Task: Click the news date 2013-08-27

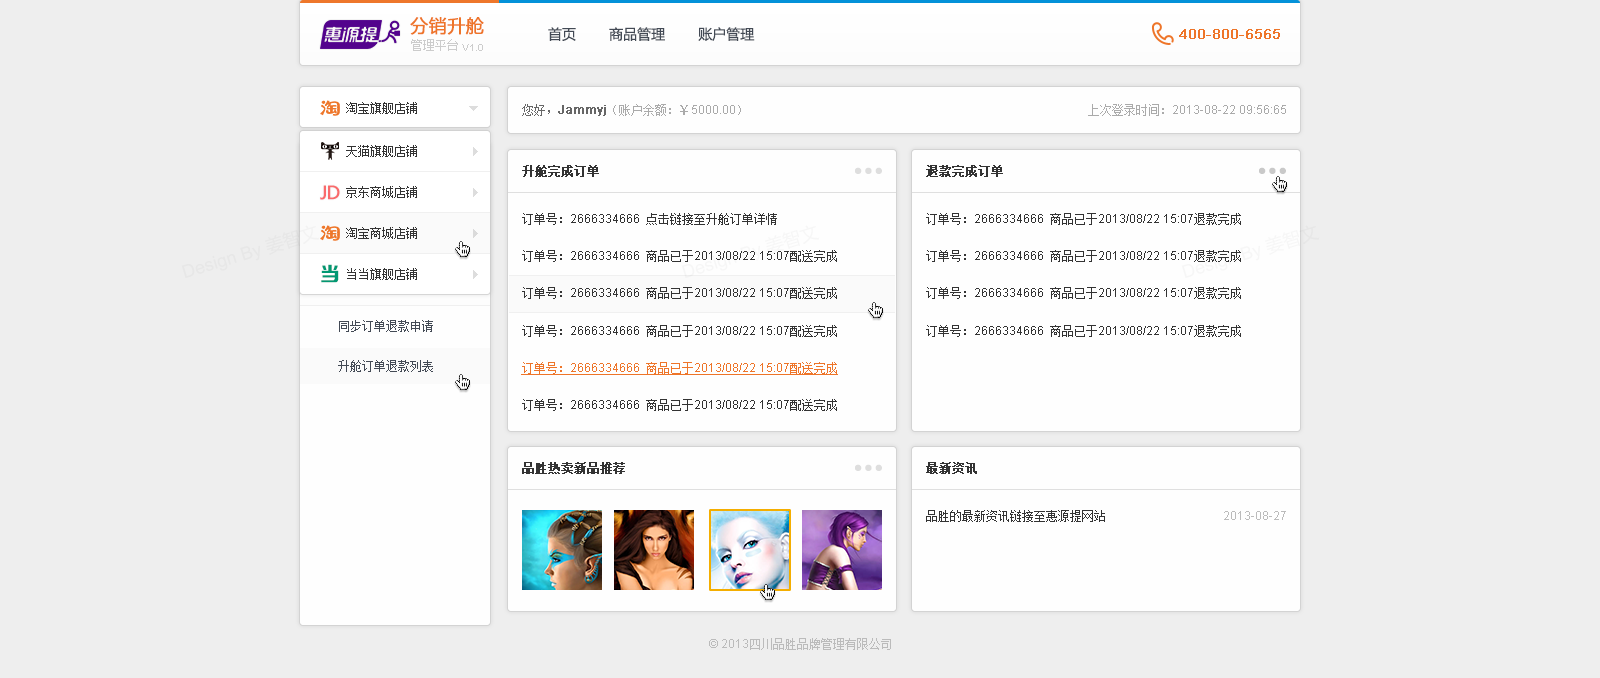Action: tap(1255, 516)
